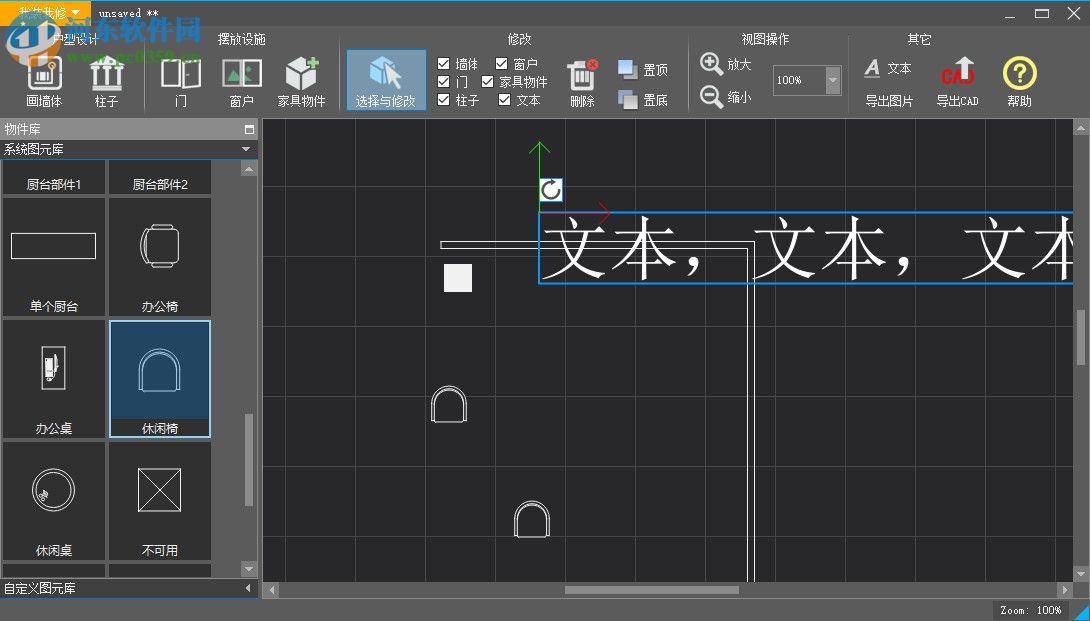Image resolution: width=1090 pixels, height=621 pixels.
Task: Activate 选择与修改 select and modify mode
Action: click(x=385, y=80)
